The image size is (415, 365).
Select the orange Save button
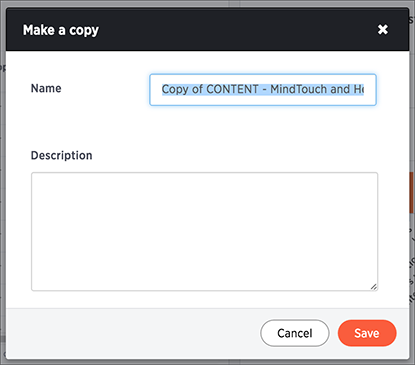[x=367, y=333]
